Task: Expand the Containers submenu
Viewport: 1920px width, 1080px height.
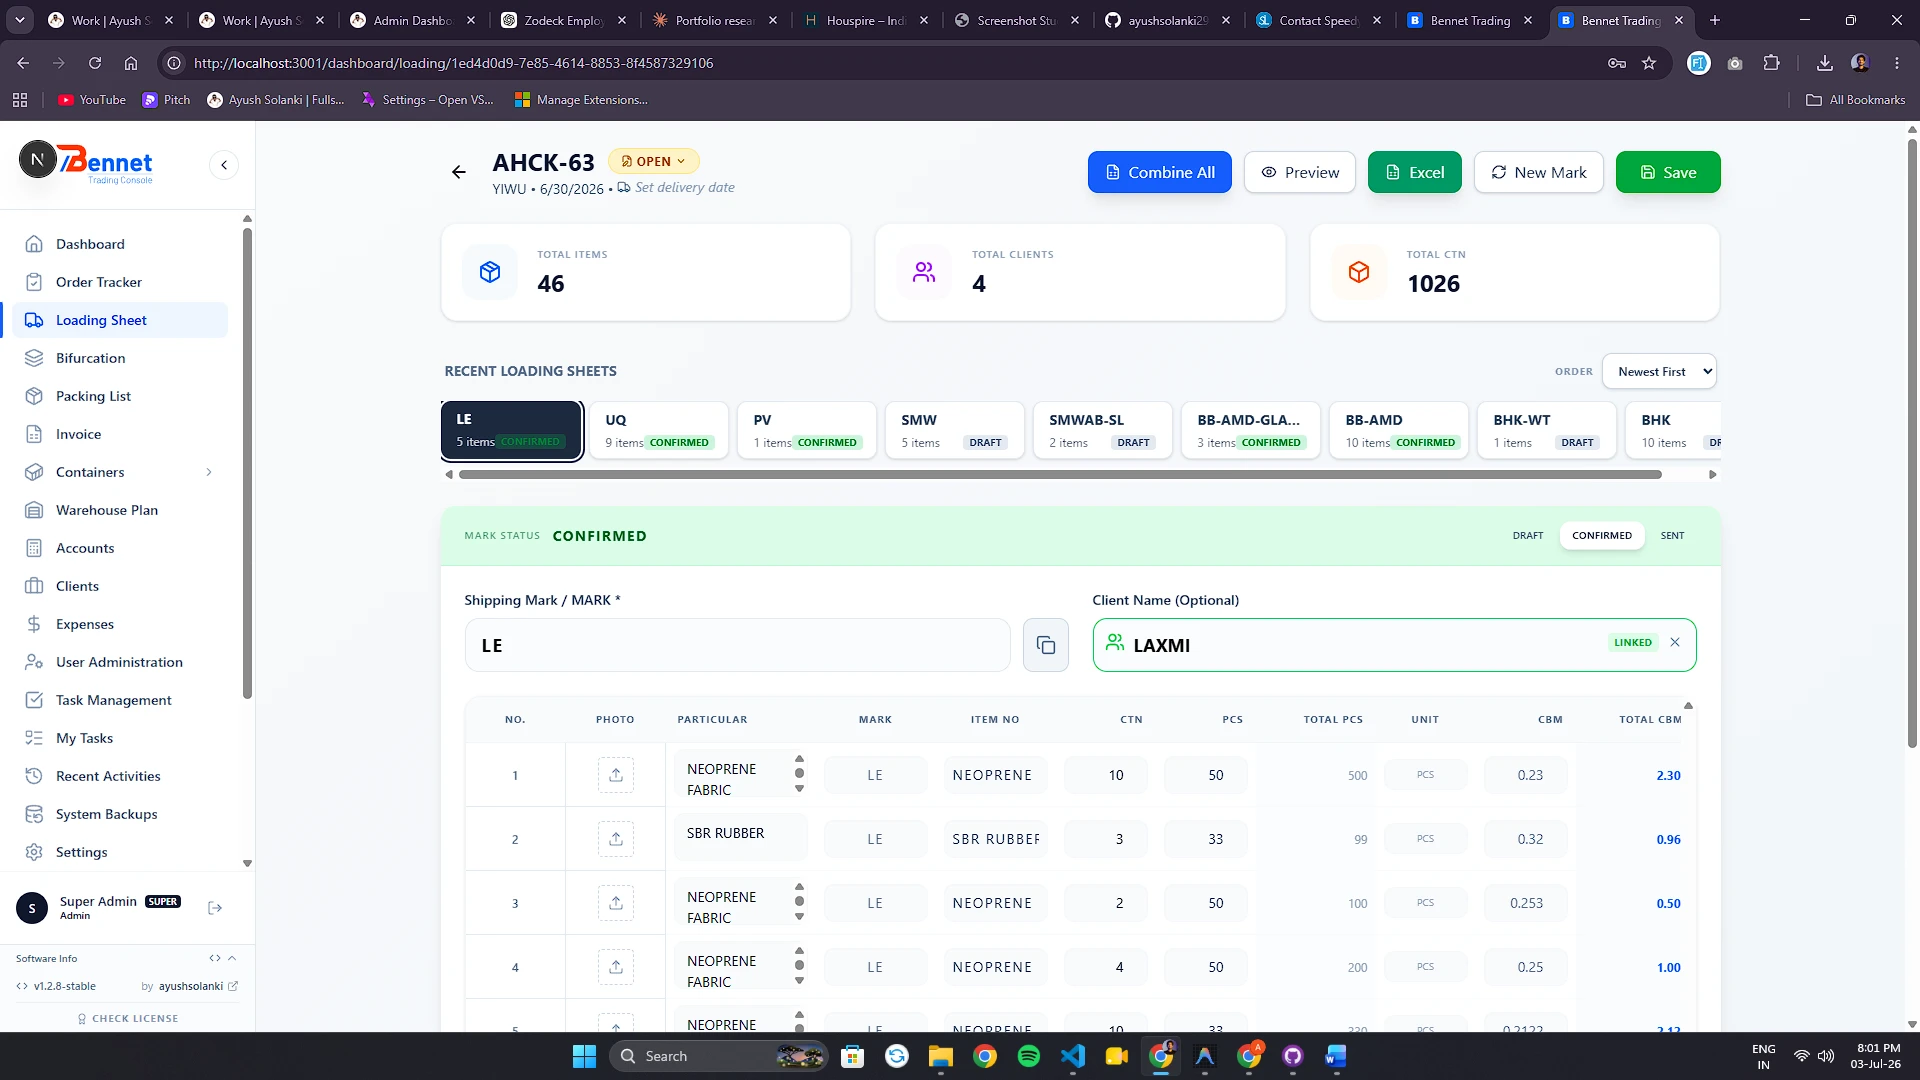Action: click(x=209, y=472)
